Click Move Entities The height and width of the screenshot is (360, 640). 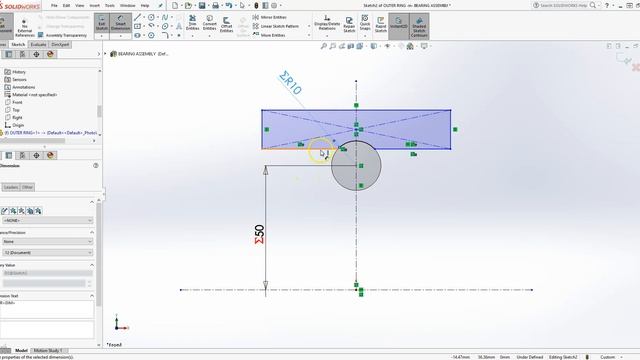(269, 35)
